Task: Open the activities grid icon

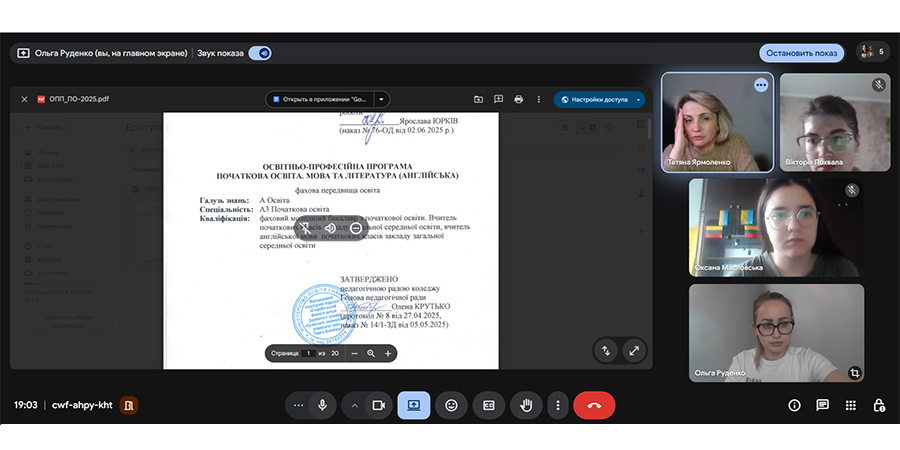Action: coord(851,405)
